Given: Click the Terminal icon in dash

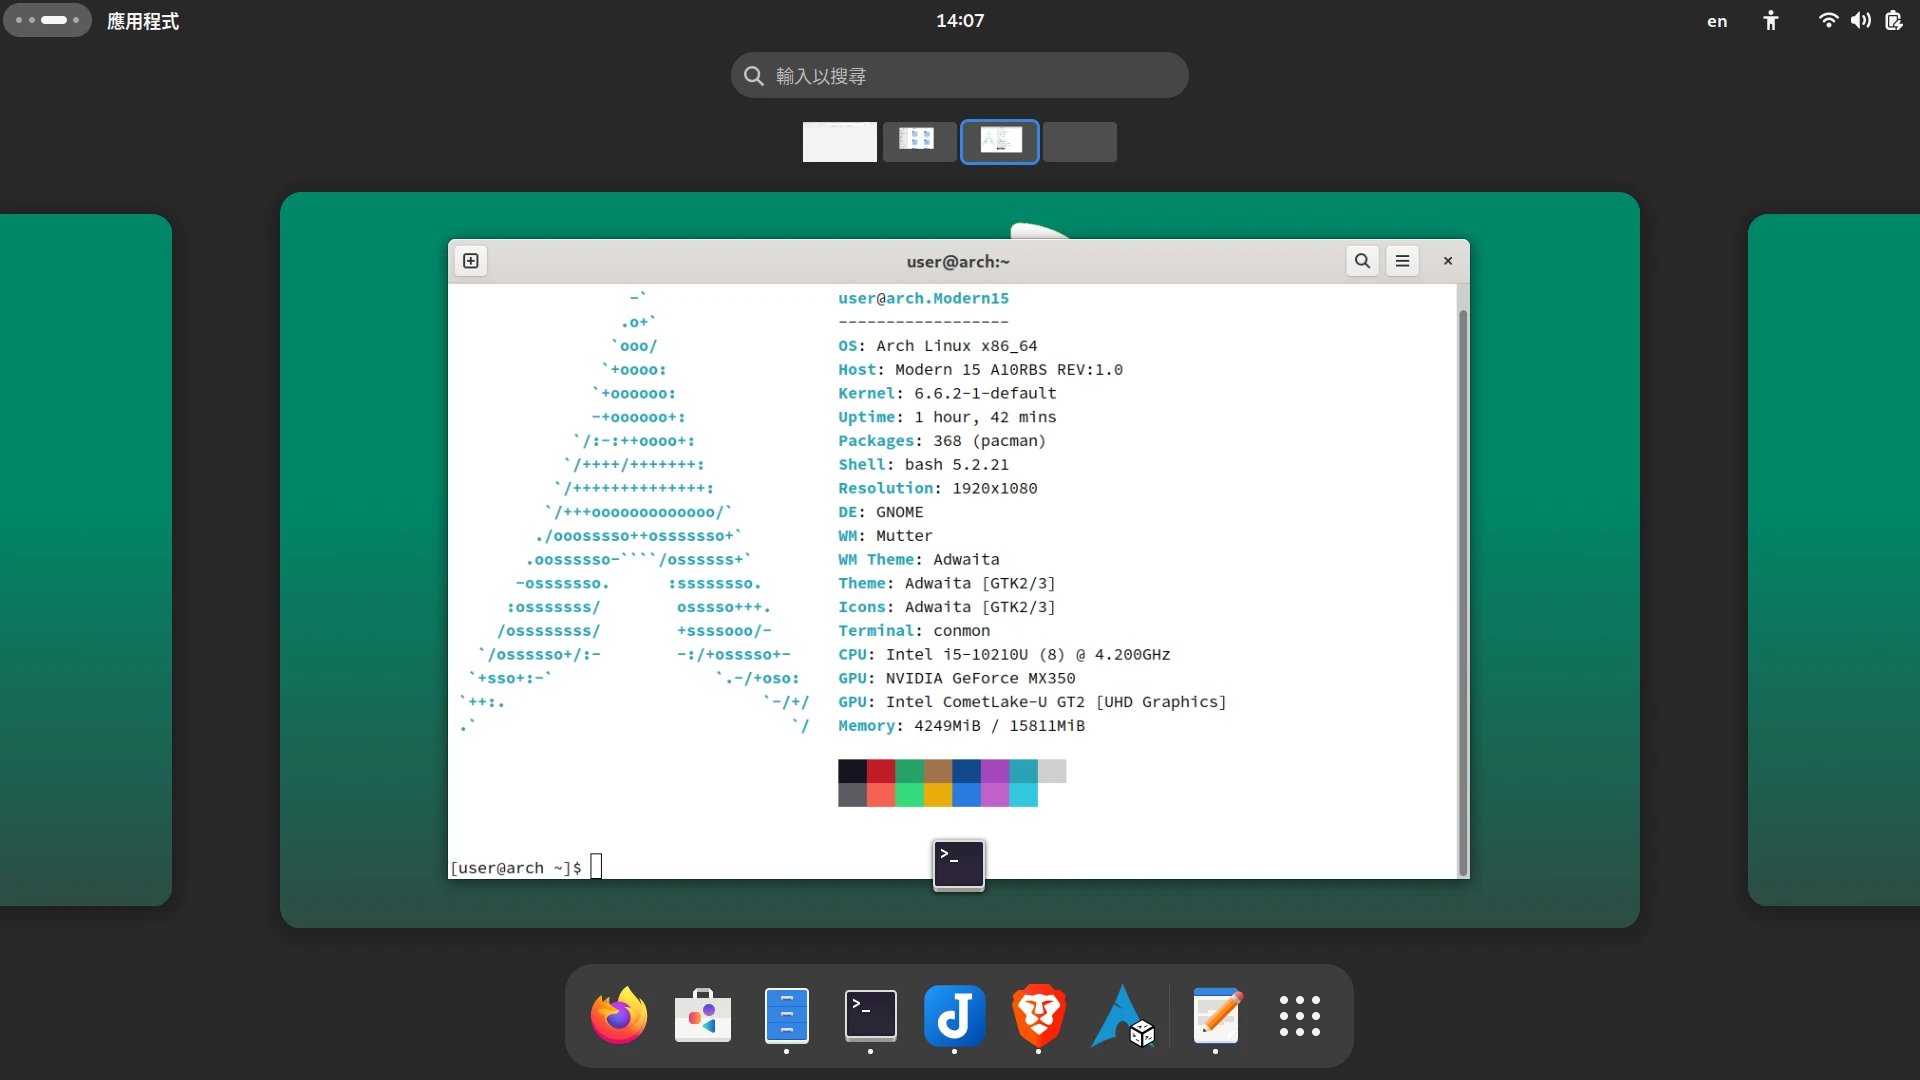Looking at the screenshot, I should [870, 1016].
